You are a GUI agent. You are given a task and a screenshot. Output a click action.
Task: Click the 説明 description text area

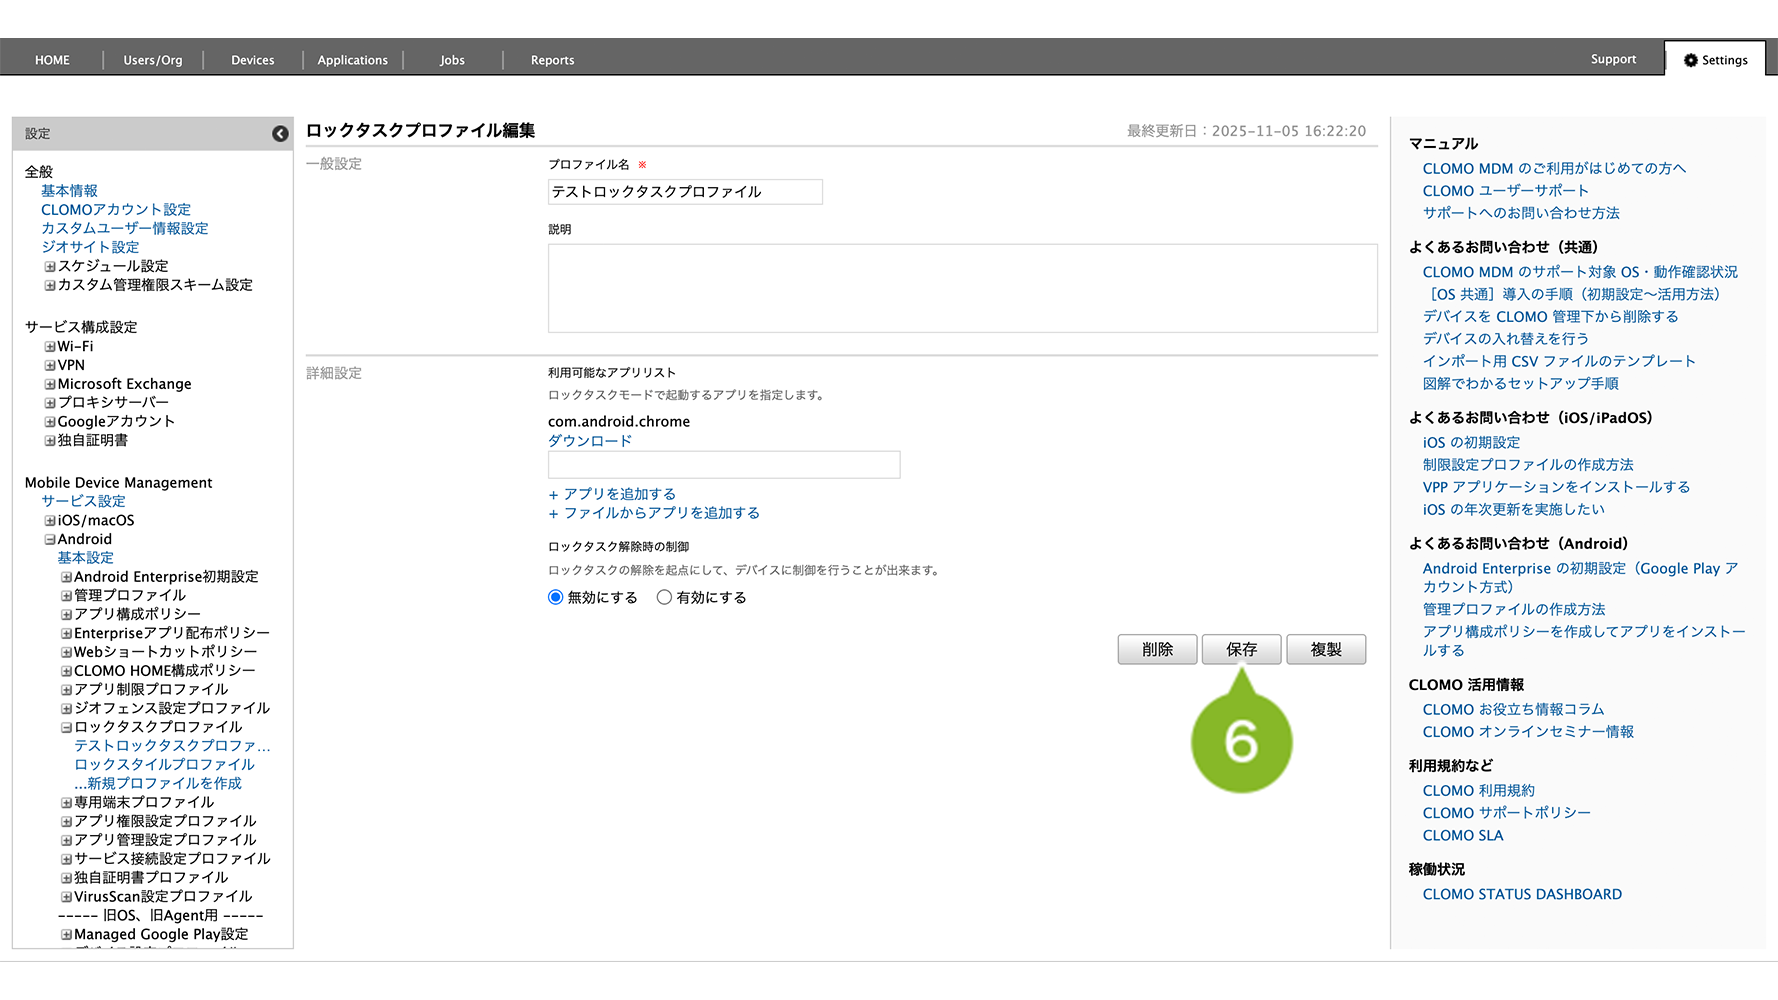click(x=962, y=288)
